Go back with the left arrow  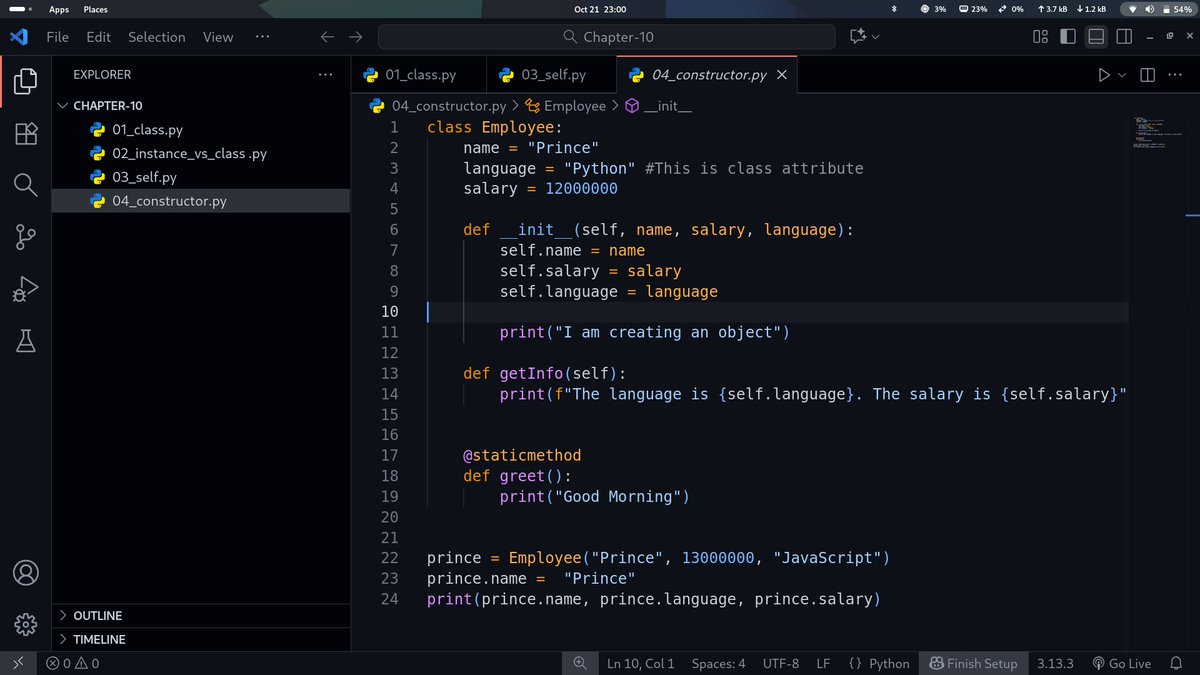pos(327,37)
